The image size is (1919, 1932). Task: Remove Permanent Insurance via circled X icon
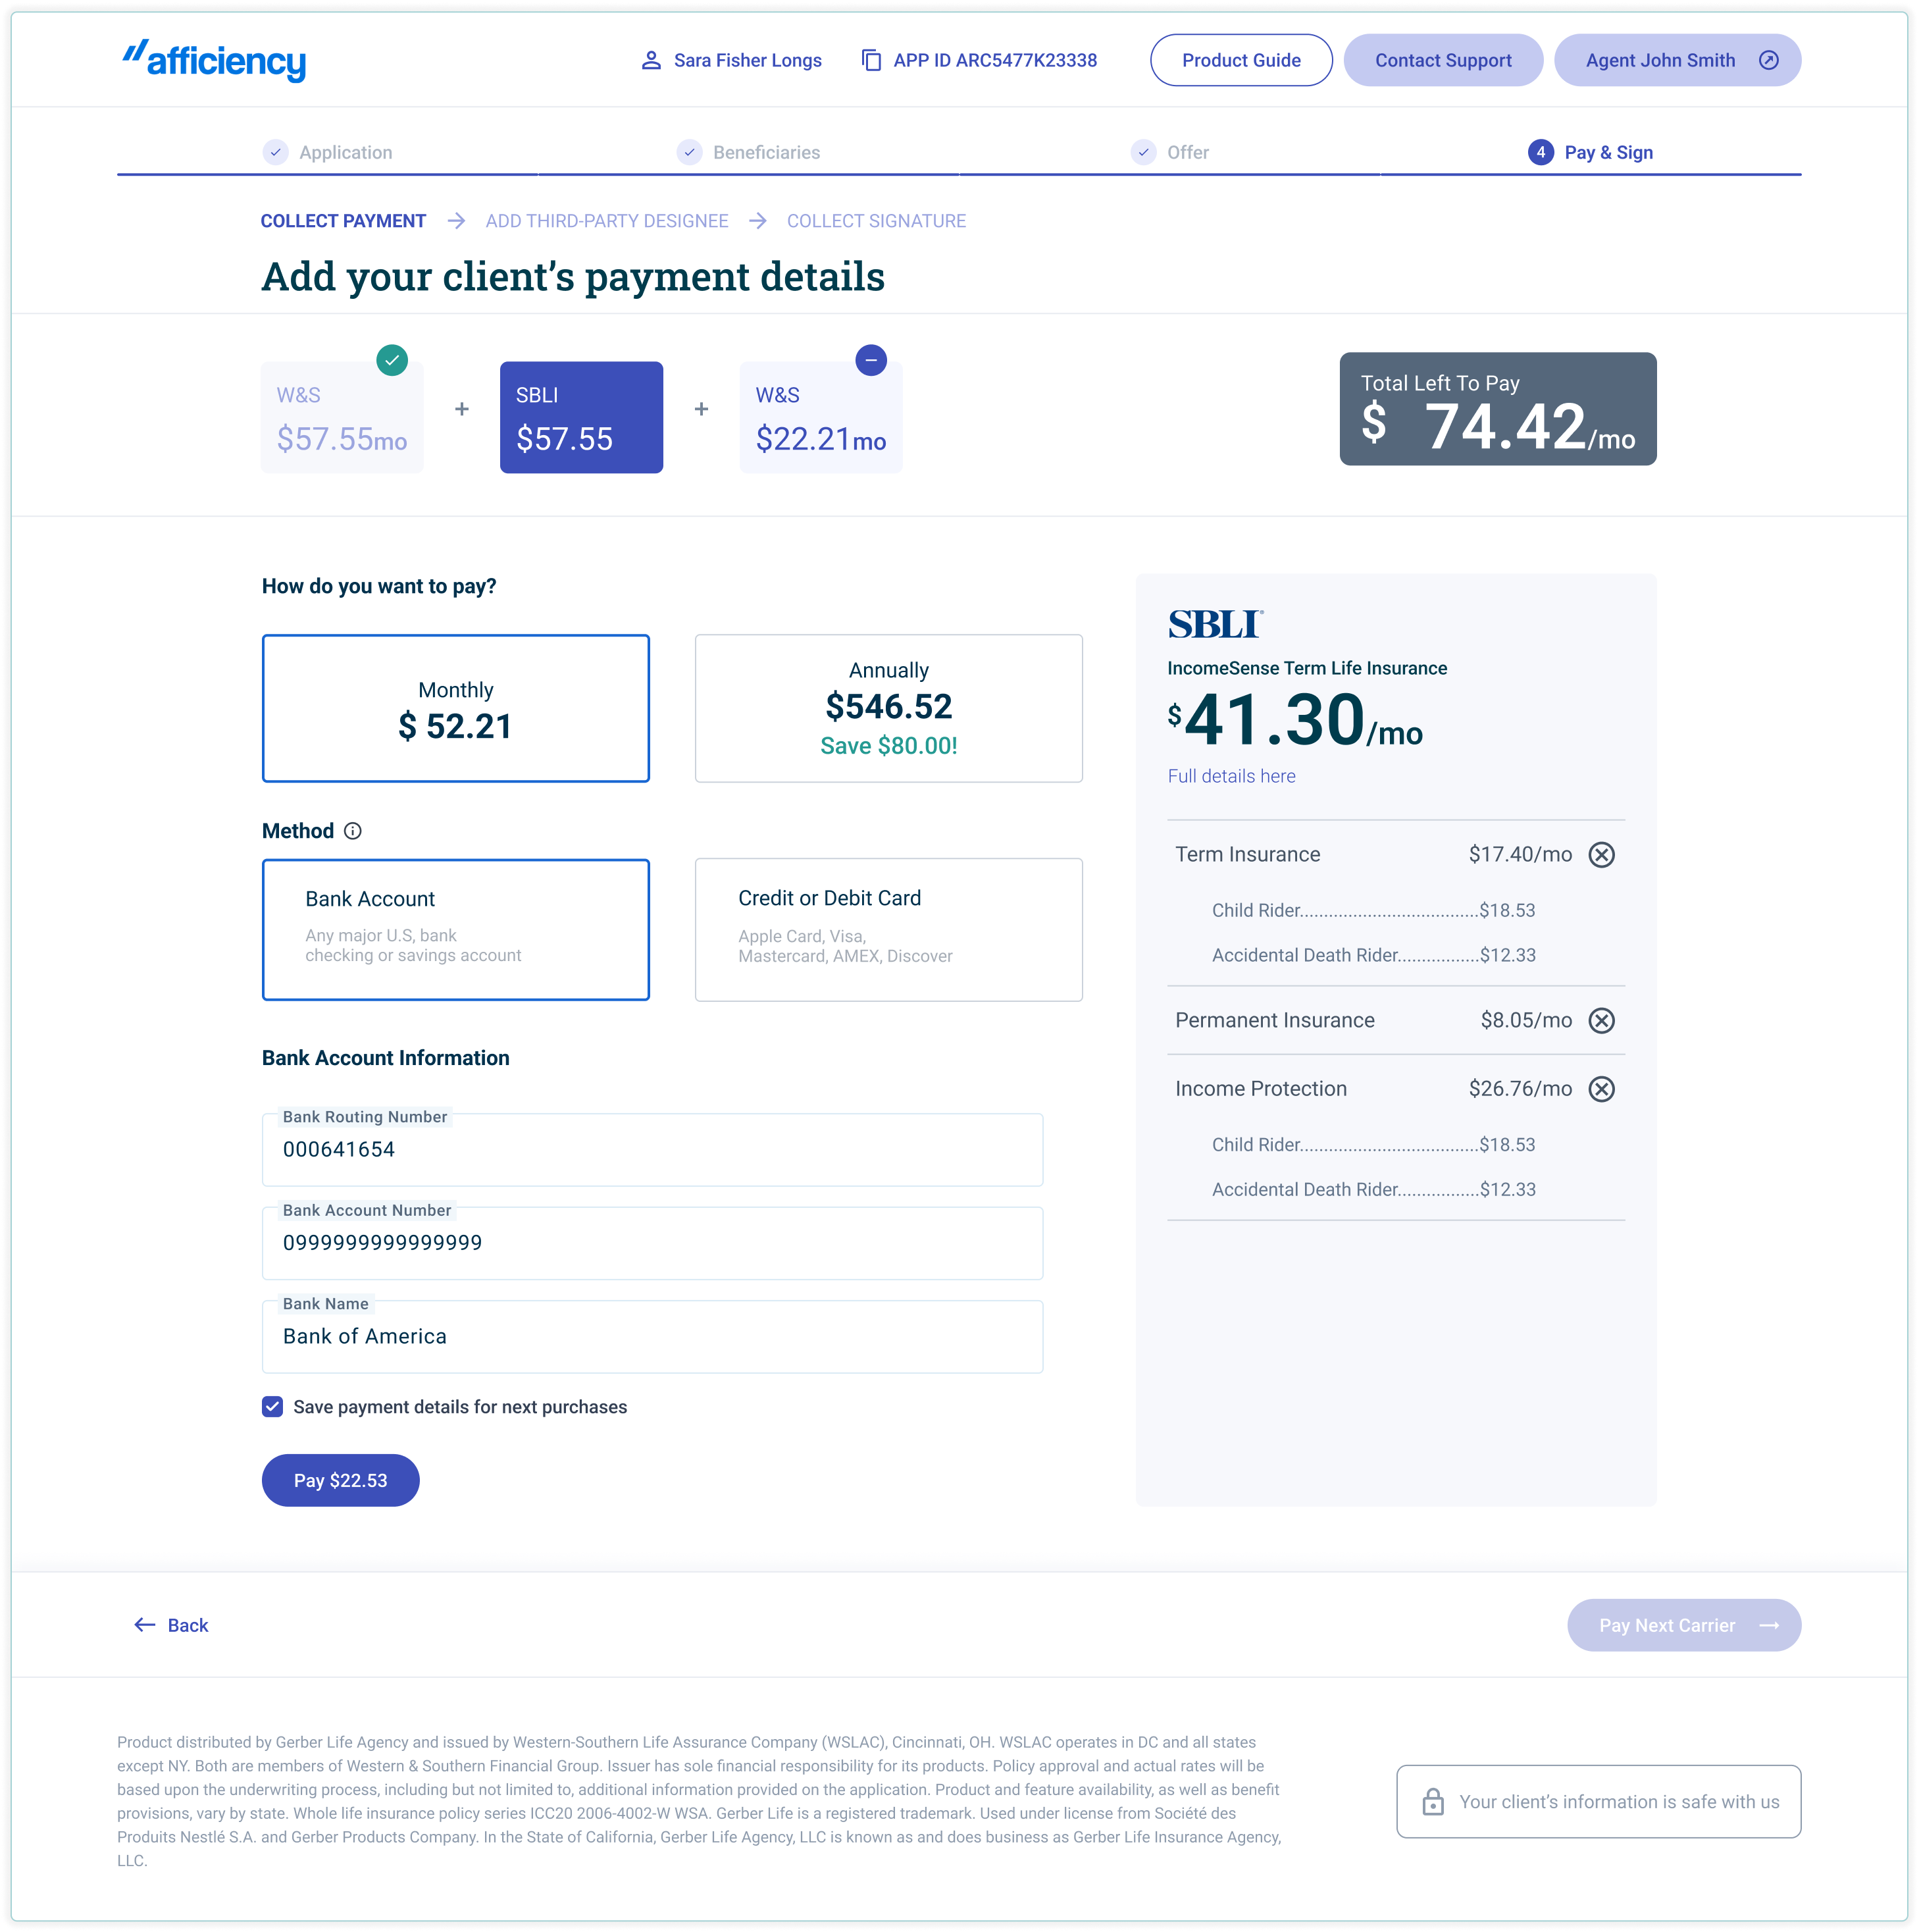click(1601, 1021)
